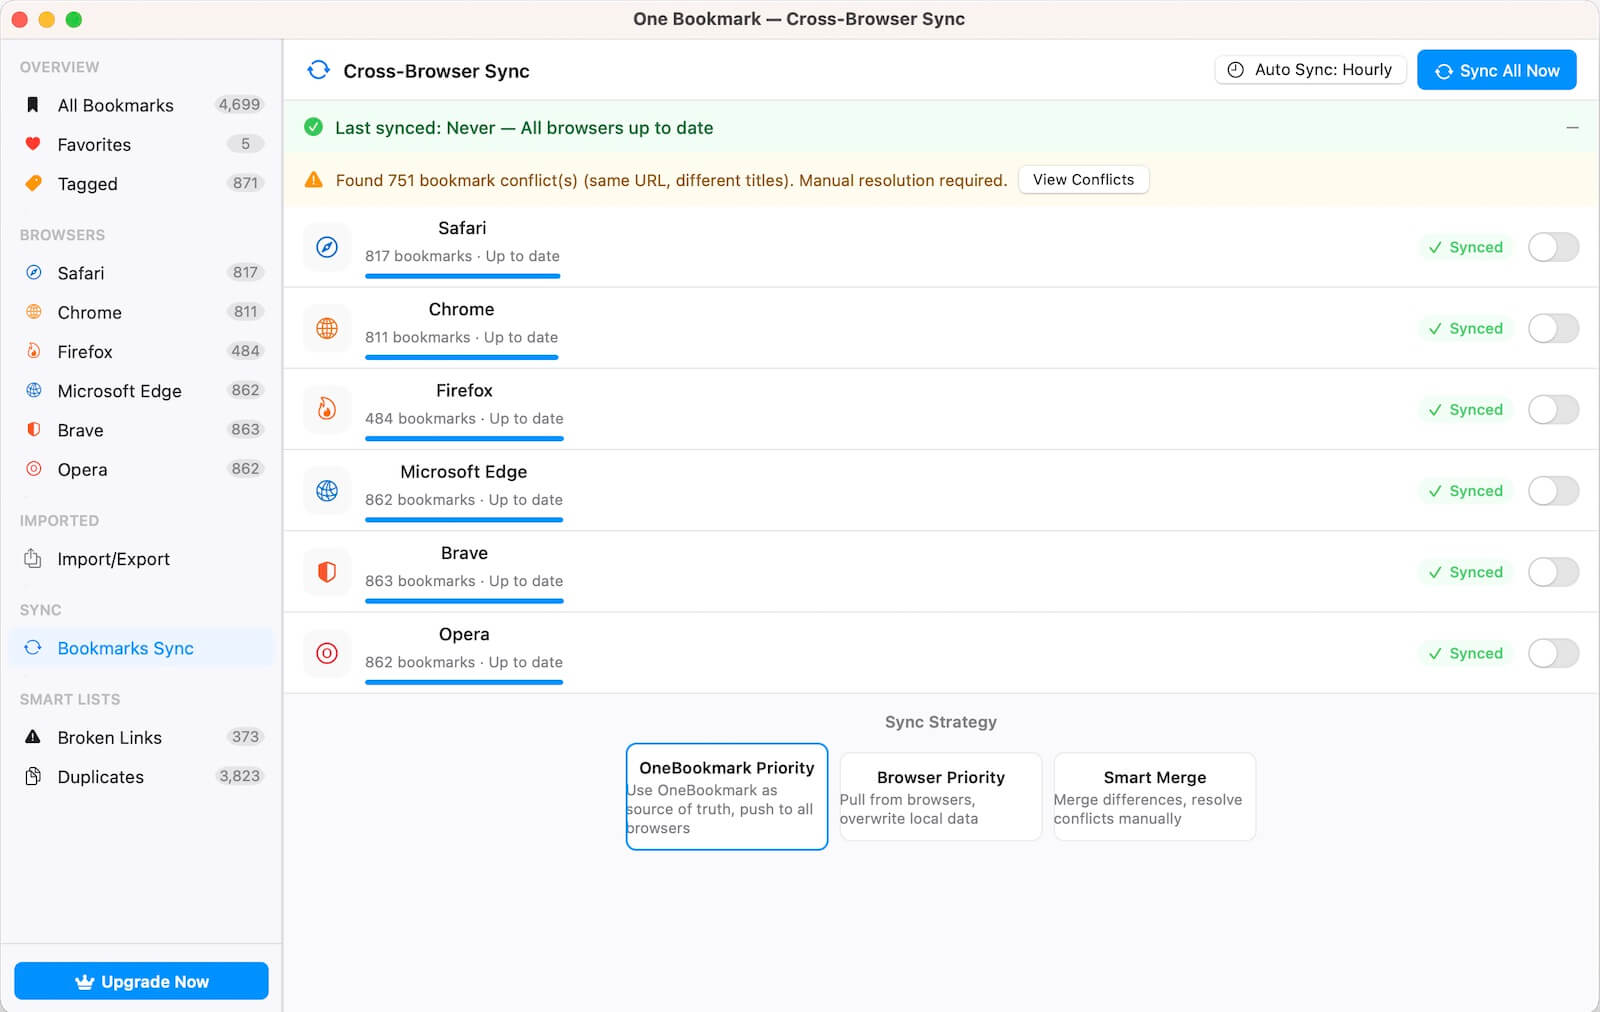Open All Bookmarks in sidebar

(141, 105)
